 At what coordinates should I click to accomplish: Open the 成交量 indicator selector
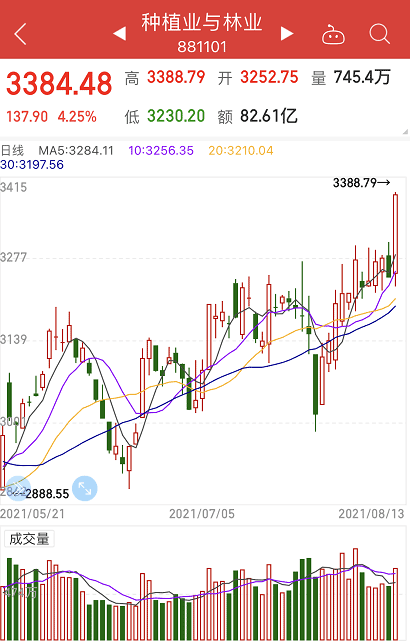pos(29,539)
